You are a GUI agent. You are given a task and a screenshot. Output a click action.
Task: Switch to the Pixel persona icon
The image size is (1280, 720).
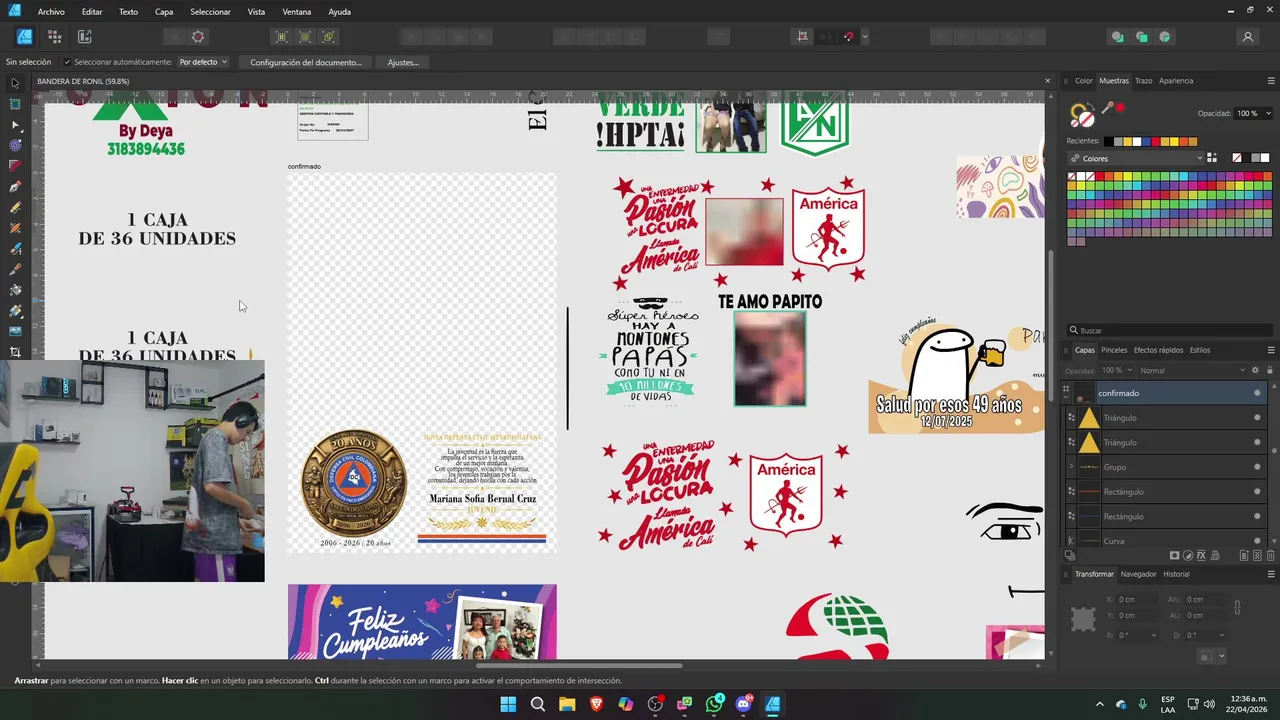pyautogui.click(x=54, y=37)
